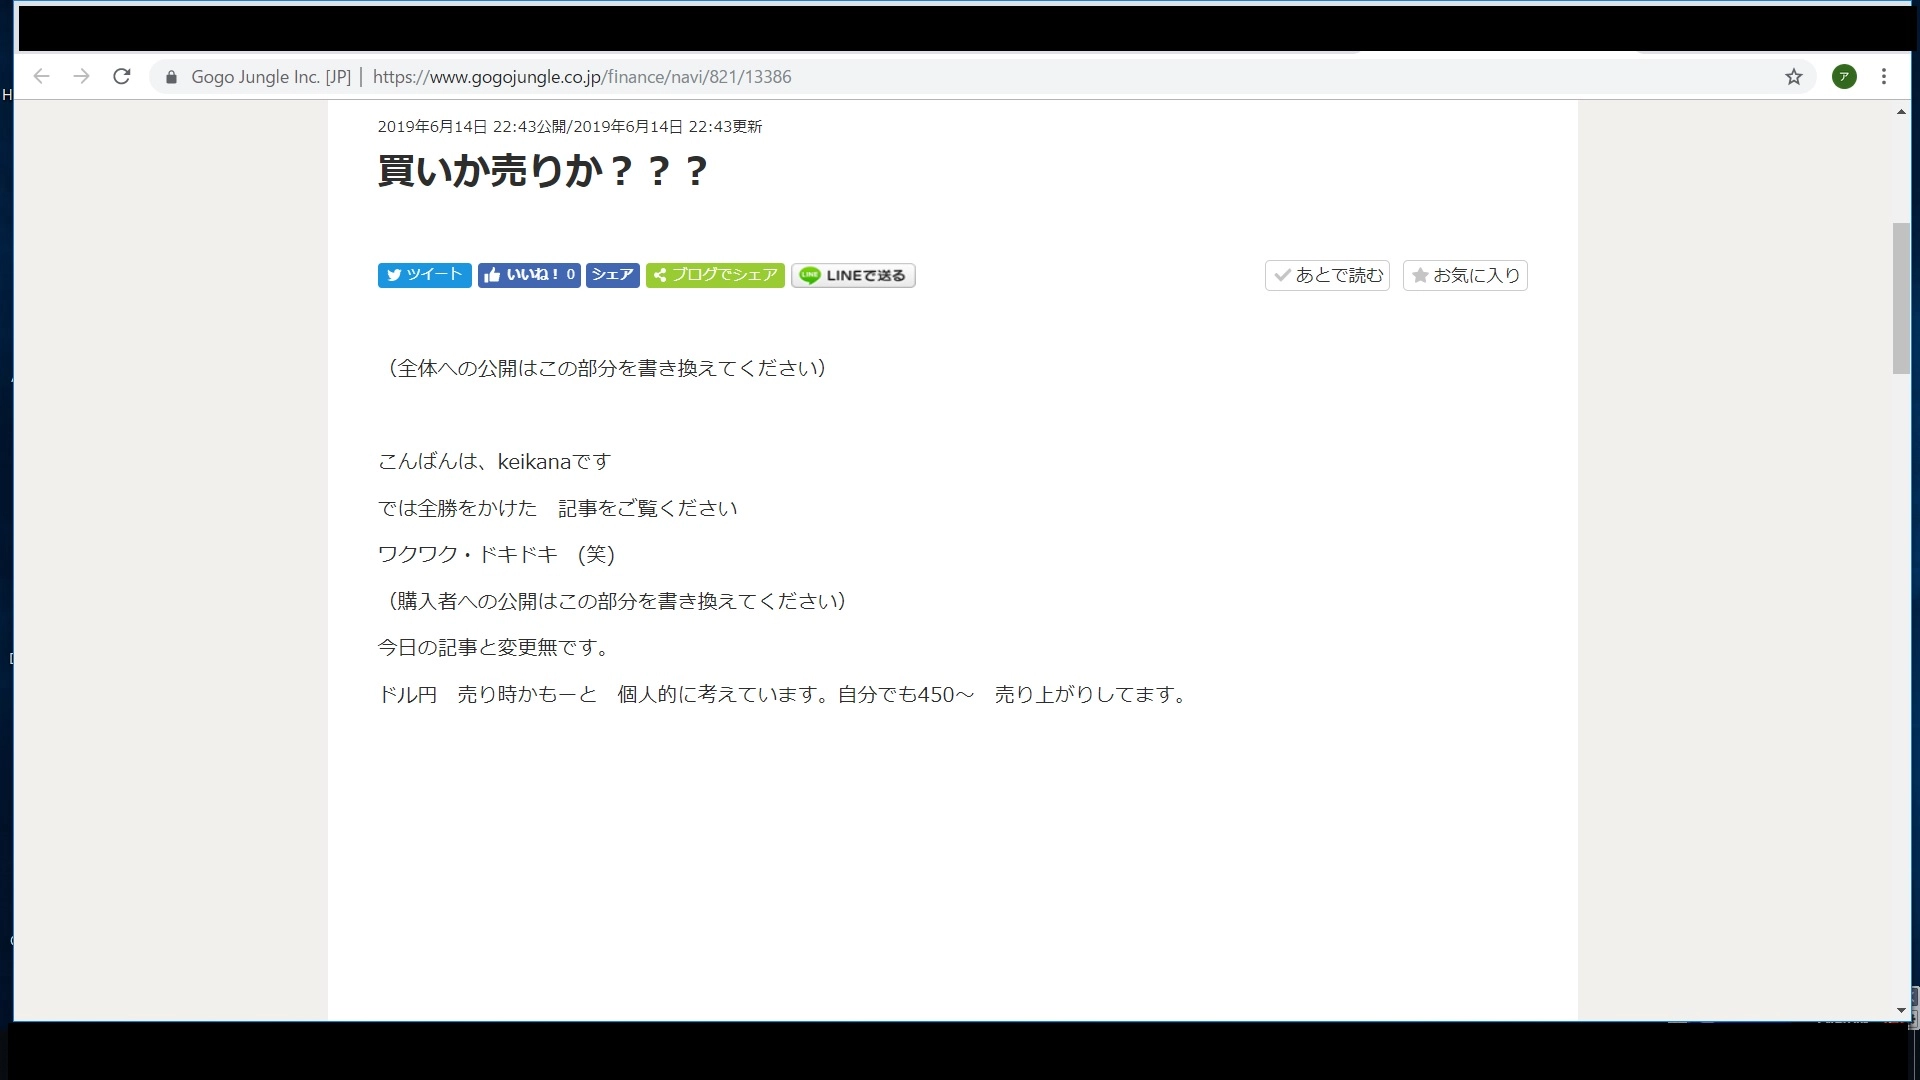
Task: Click the browser forward arrow
Action: pos(81,77)
